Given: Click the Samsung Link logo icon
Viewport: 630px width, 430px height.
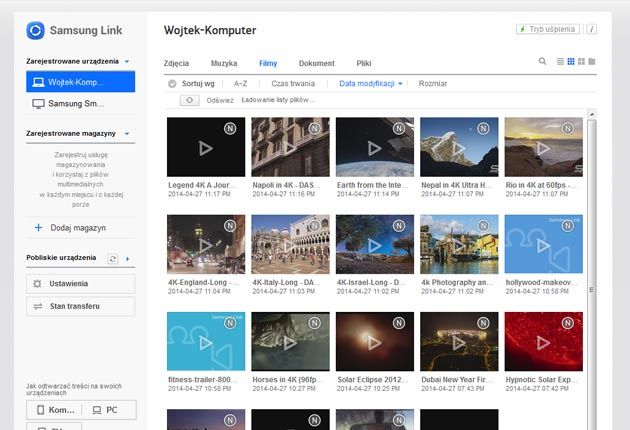Looking at the screenshot, I should 35,31.
